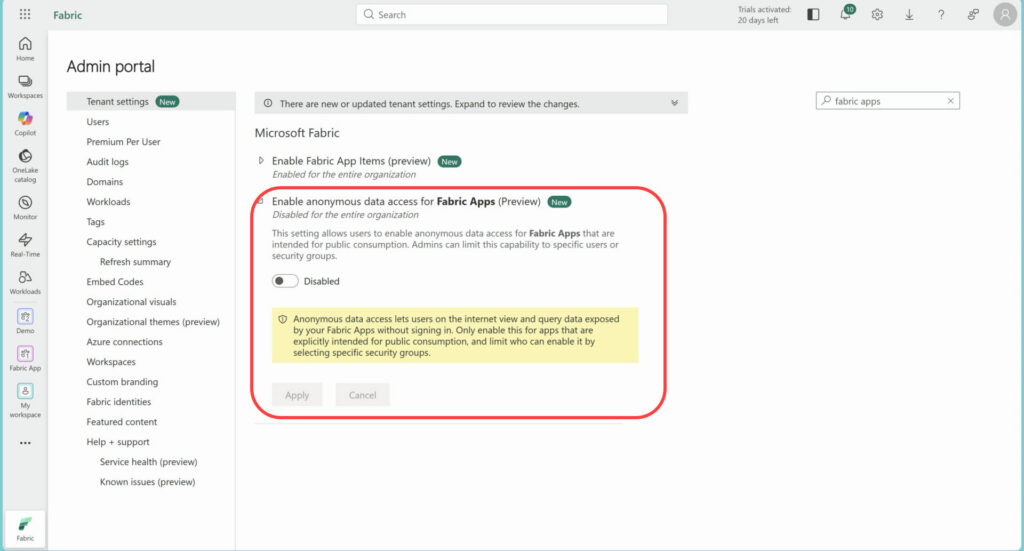Expand Enable Fabric App Items setting
The width and height of the screenshot is (1024, 551).
pyautogui.click(x=261, y=161)
